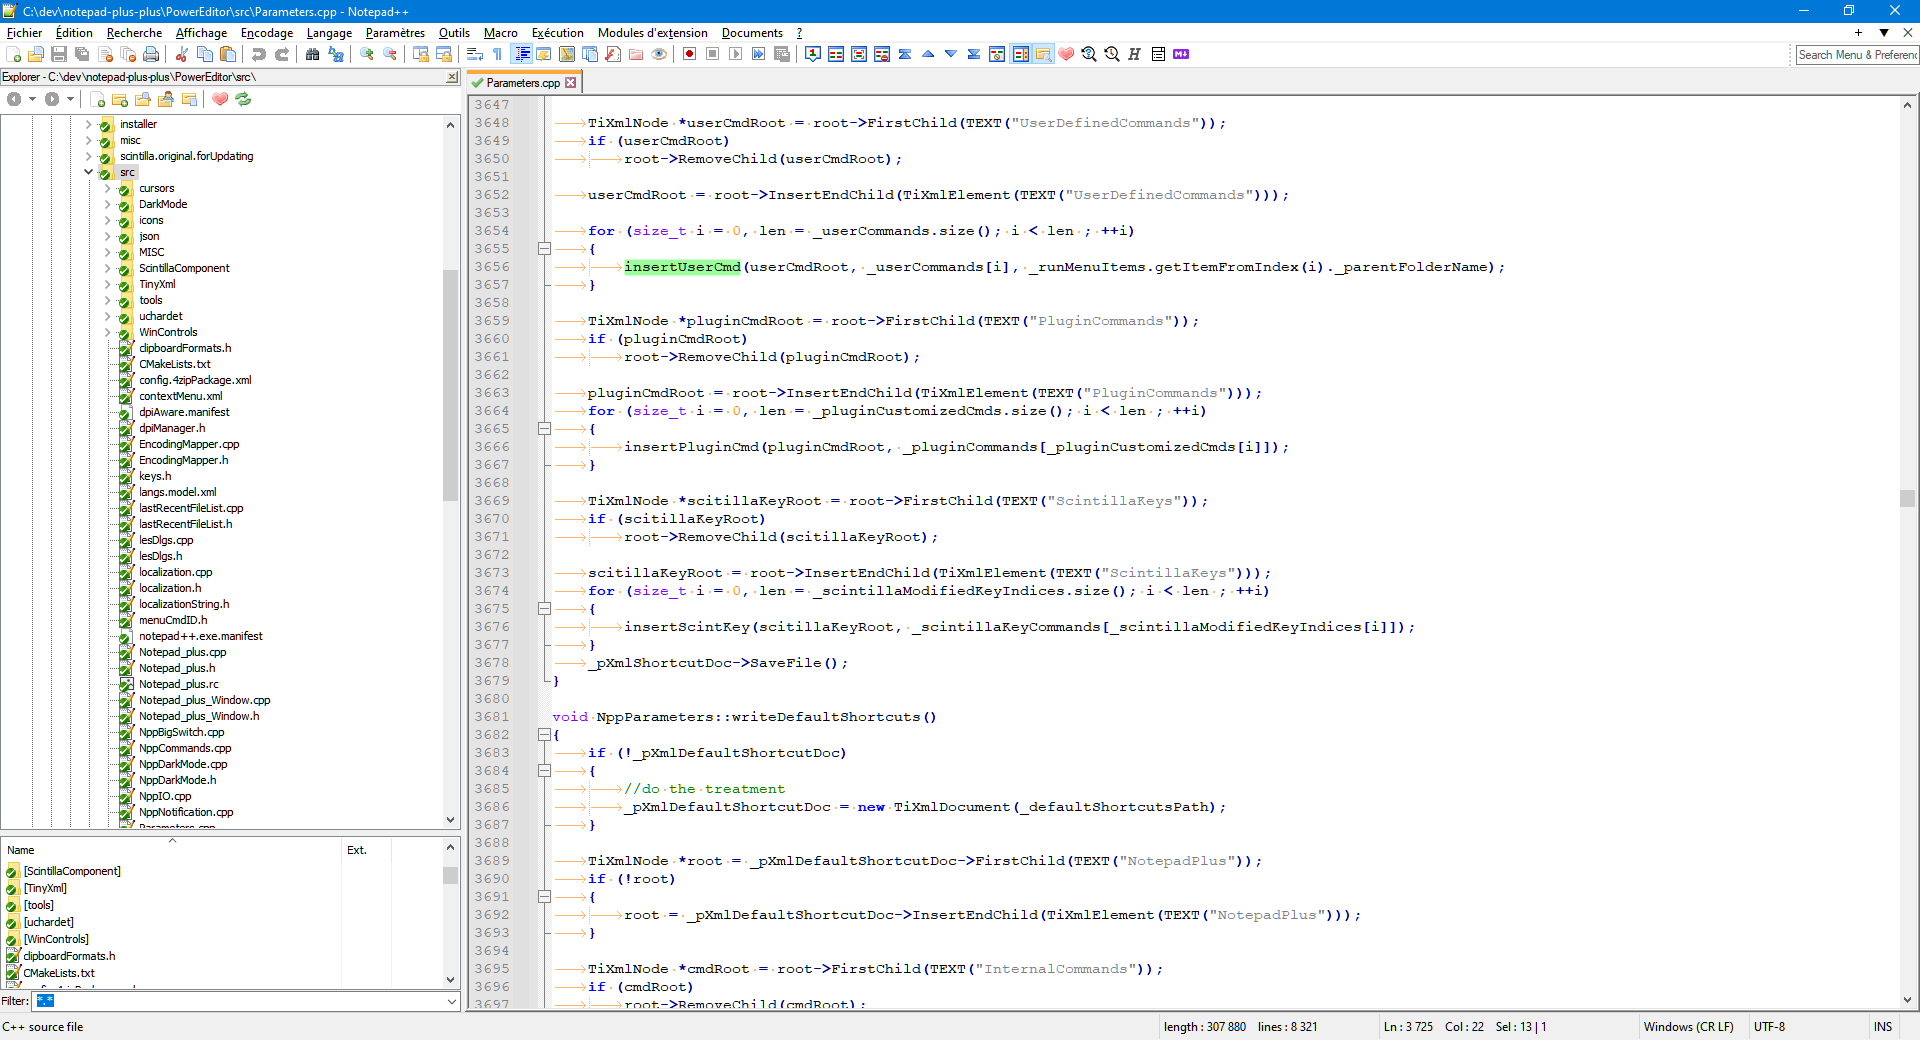
Task: Expand the ScintillaComponent folder node
Action: click(108, 268)
